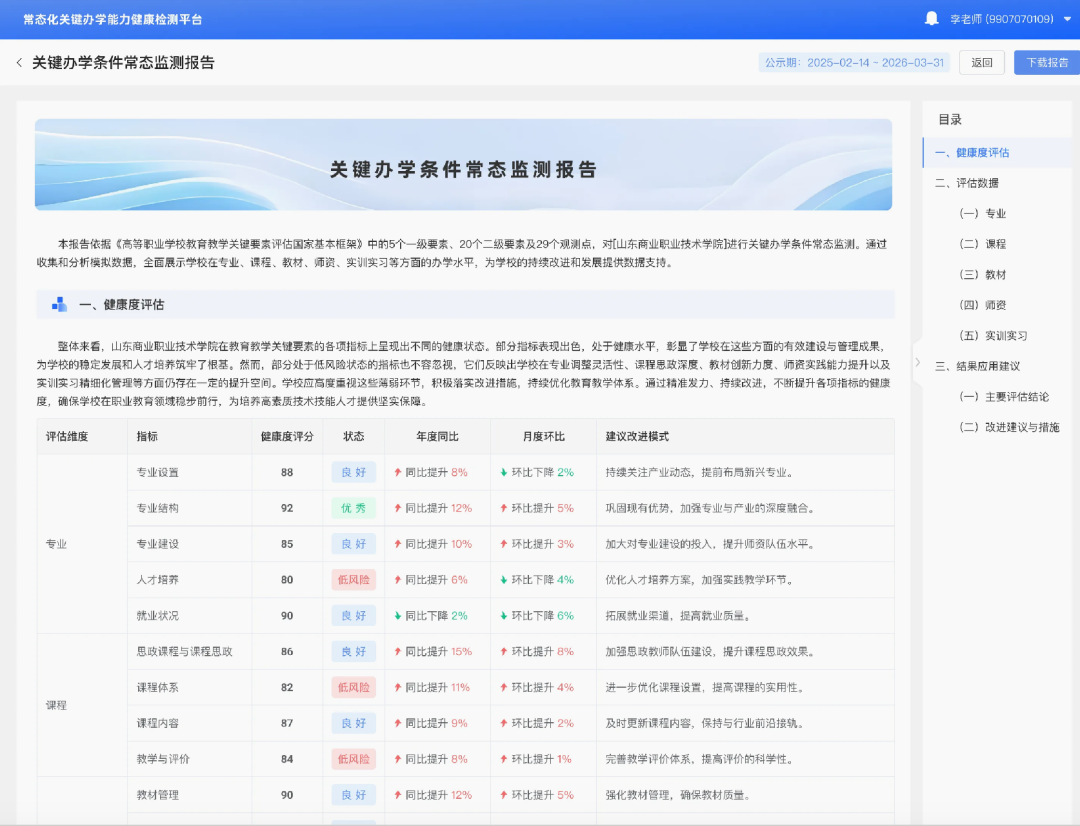Select 二、评估数据 section in the 目录
This screenshot has width=1080, height=826.
(x=966, y=183)
